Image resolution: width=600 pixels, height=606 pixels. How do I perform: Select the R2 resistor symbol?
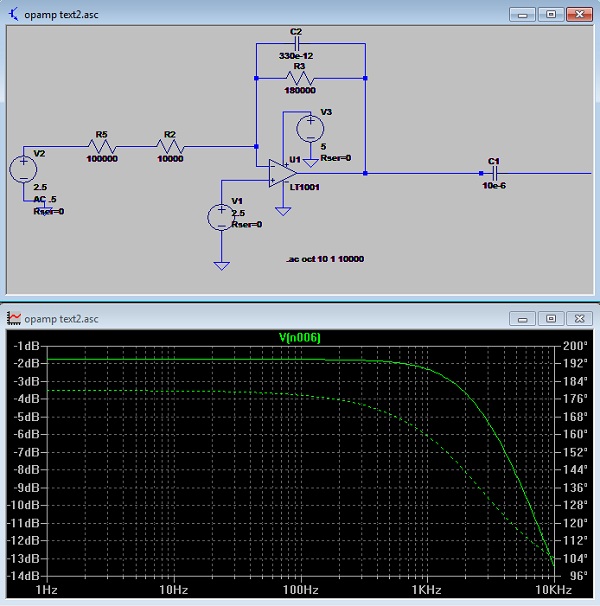(170, 146)
